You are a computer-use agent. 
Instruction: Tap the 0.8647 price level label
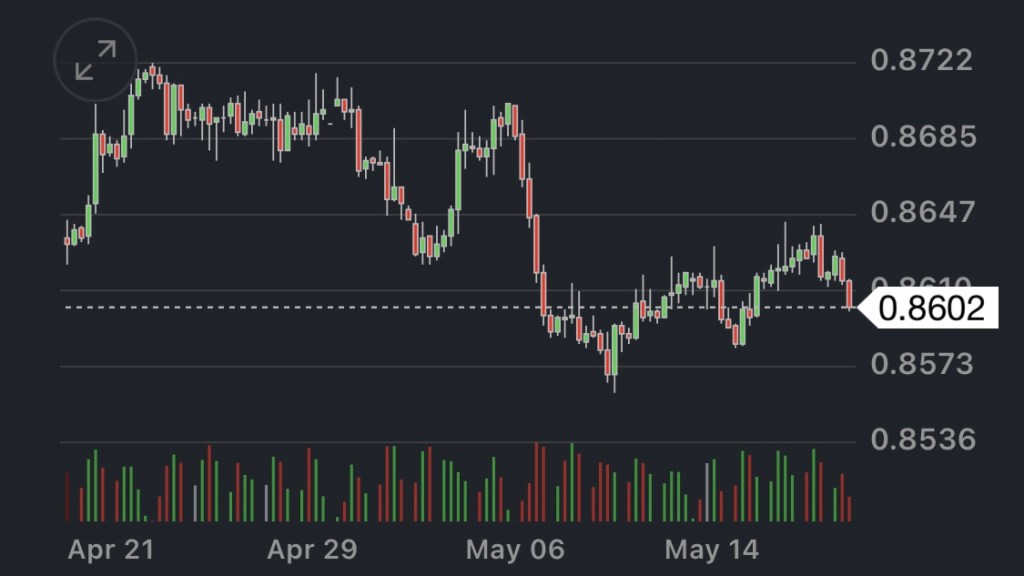coord(921,212)
